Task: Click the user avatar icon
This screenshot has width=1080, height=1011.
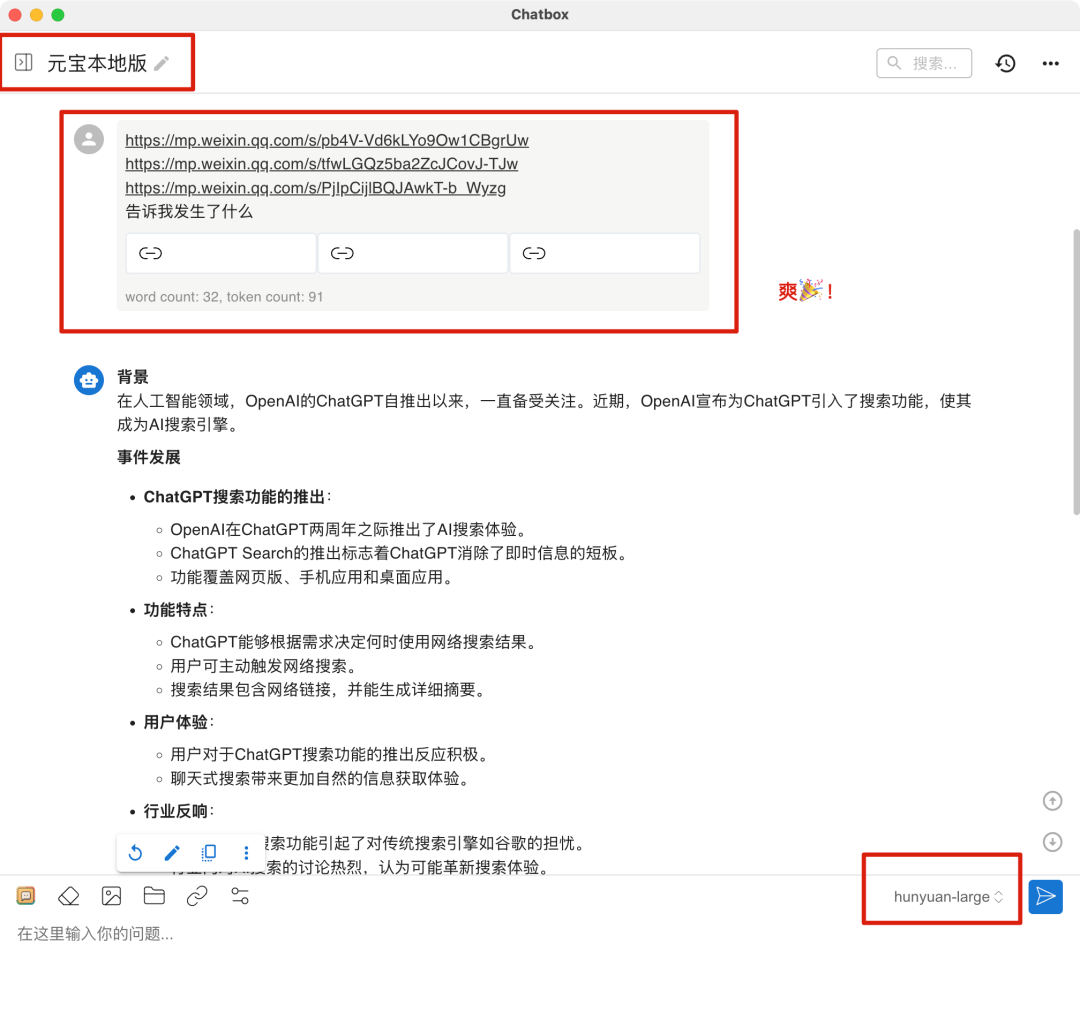Action: (89, 139)
